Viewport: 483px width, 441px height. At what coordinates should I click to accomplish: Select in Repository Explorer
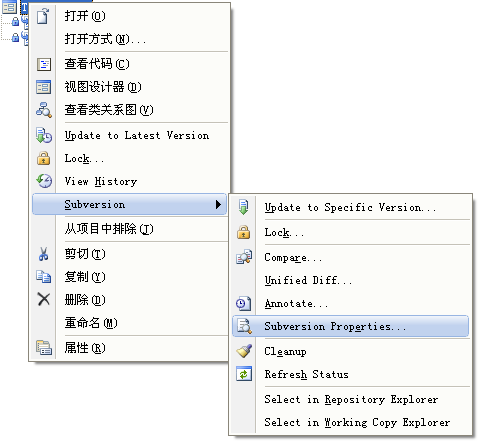tap(350, 399)
